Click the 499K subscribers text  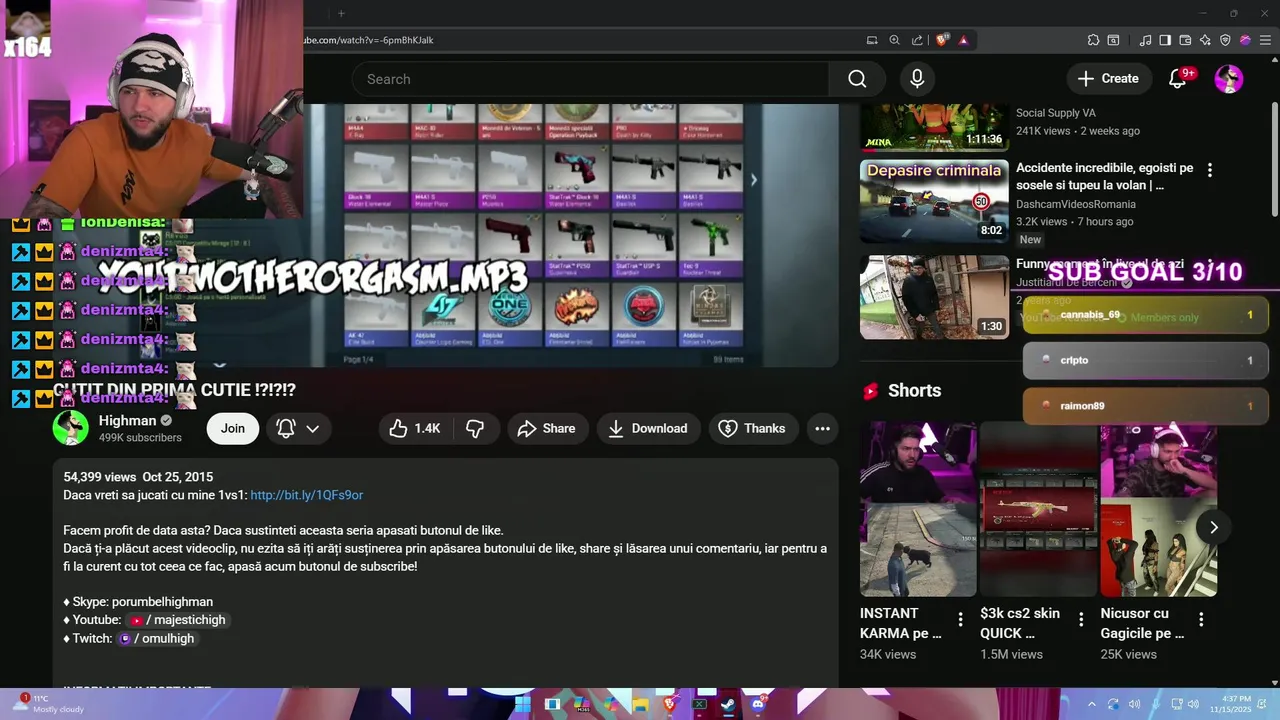[140, 438]
